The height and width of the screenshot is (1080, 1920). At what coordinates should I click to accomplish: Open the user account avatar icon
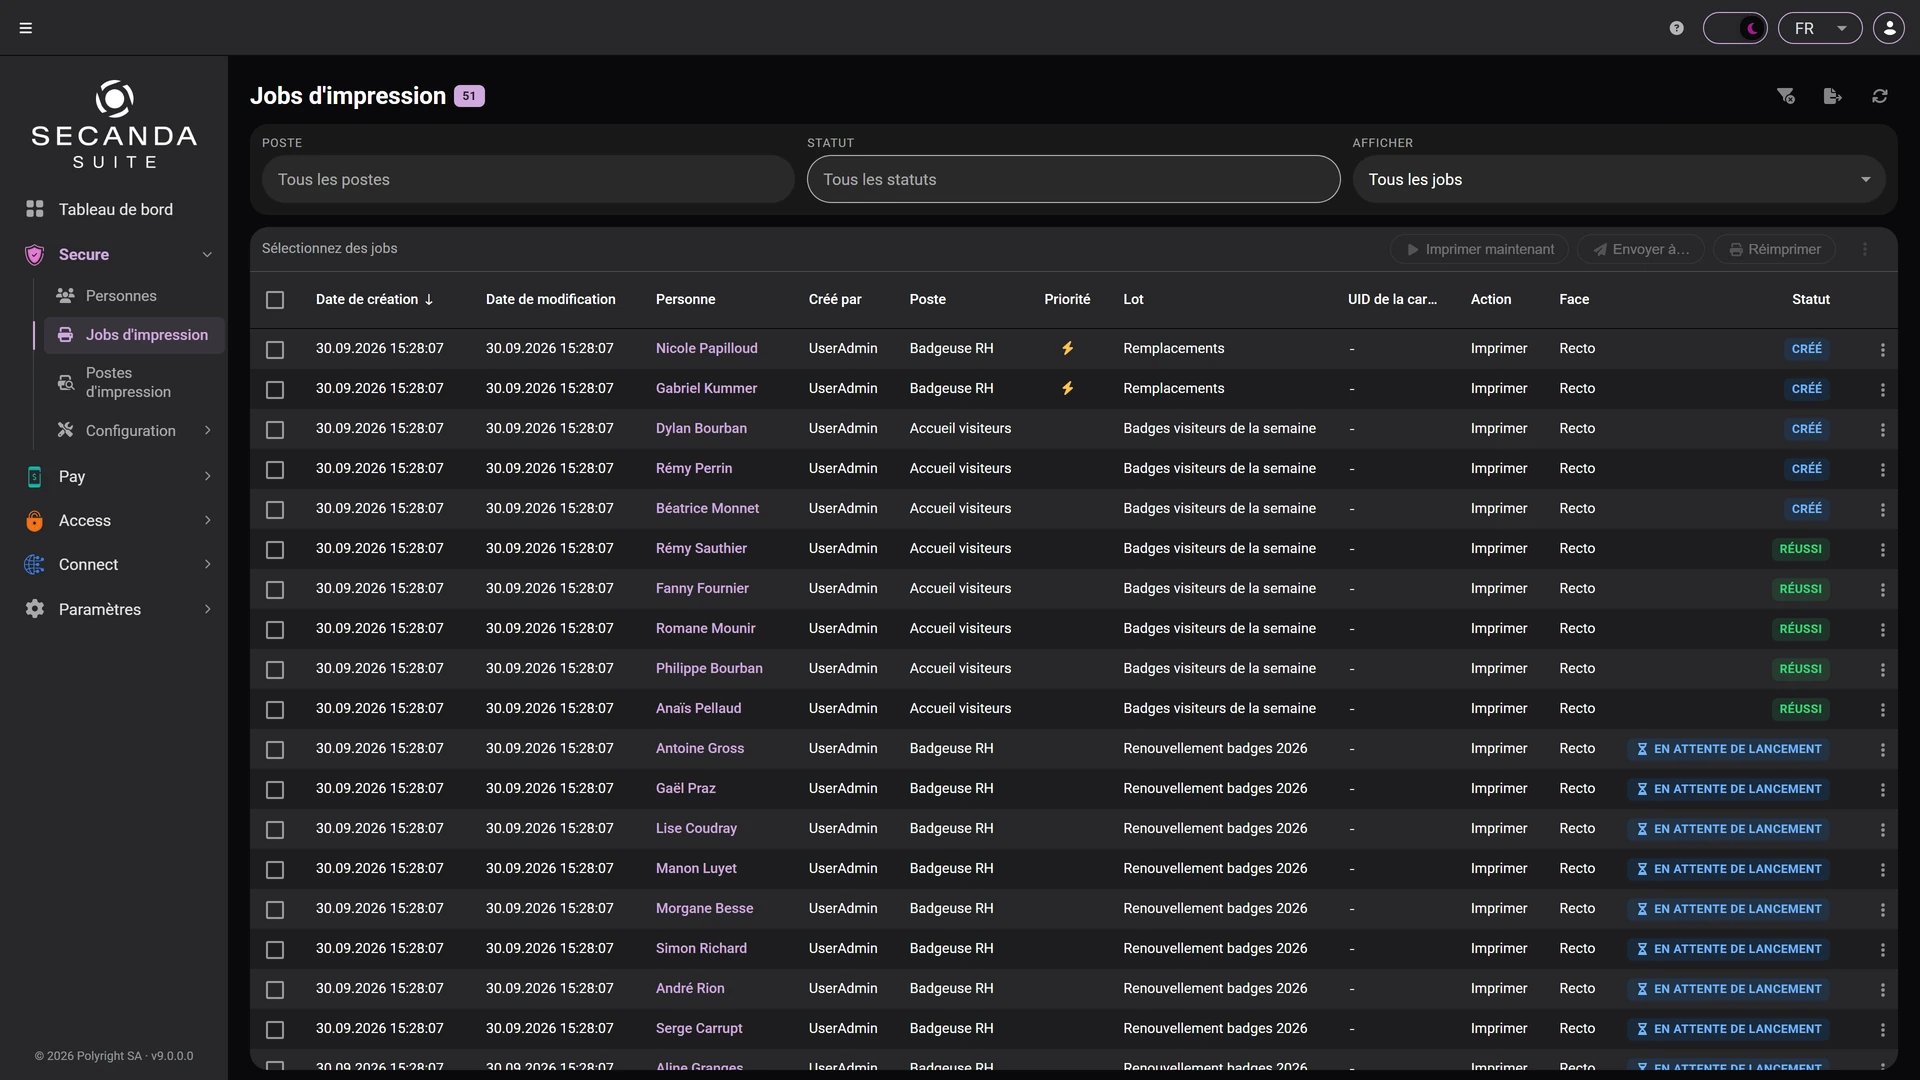1889,28
